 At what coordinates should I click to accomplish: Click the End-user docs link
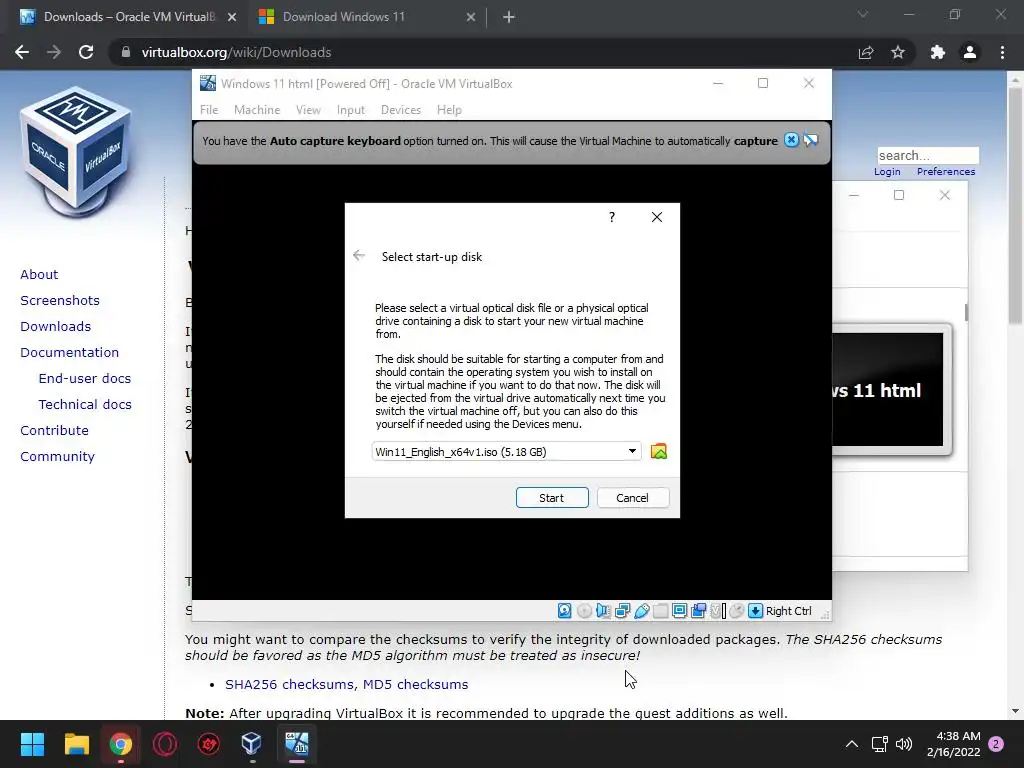pos(85,379)
